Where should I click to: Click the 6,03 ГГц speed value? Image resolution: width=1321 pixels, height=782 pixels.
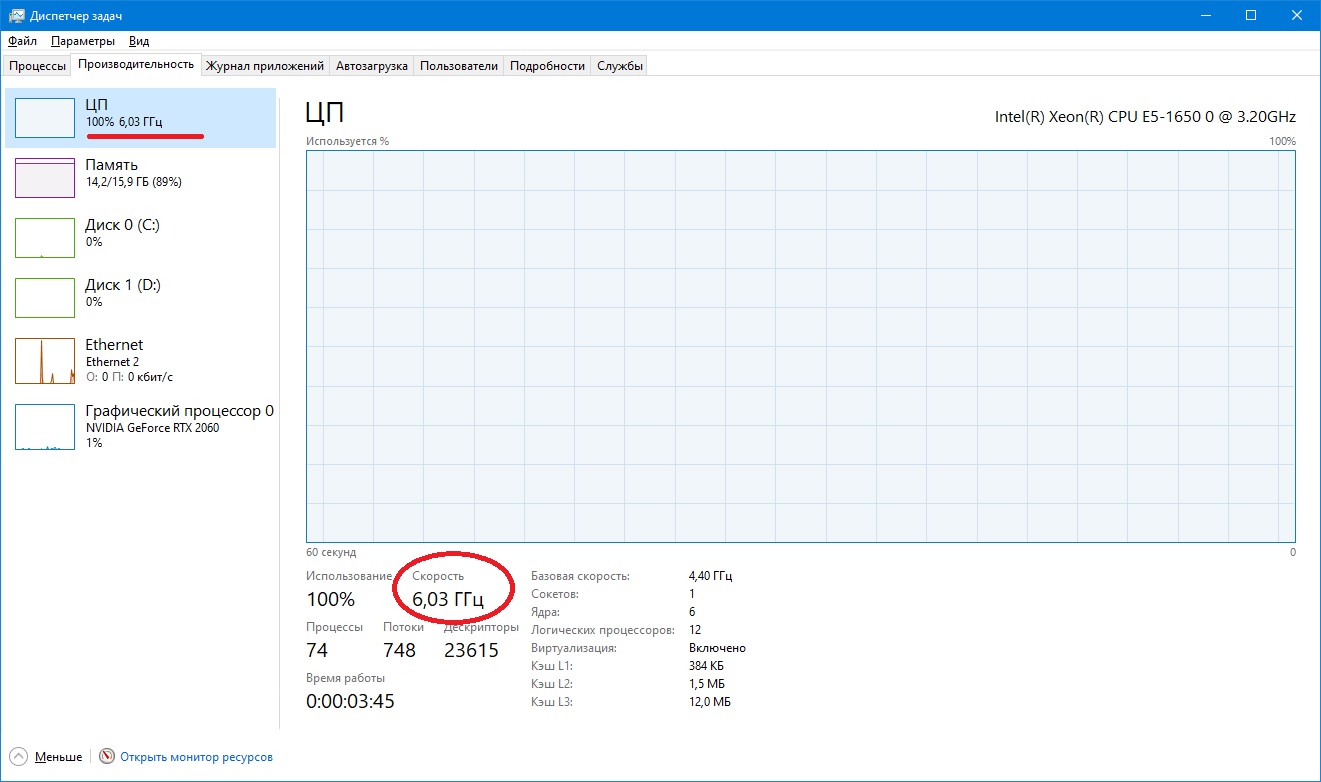(x=448, y=600)
